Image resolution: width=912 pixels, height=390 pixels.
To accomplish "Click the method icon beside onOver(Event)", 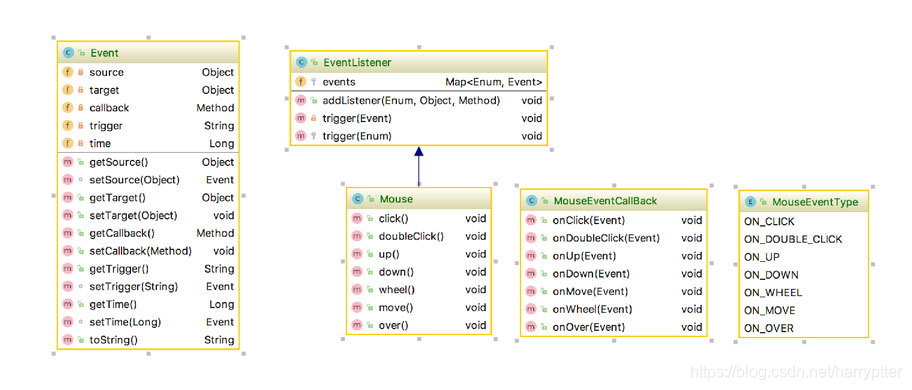I will [531, 327].
